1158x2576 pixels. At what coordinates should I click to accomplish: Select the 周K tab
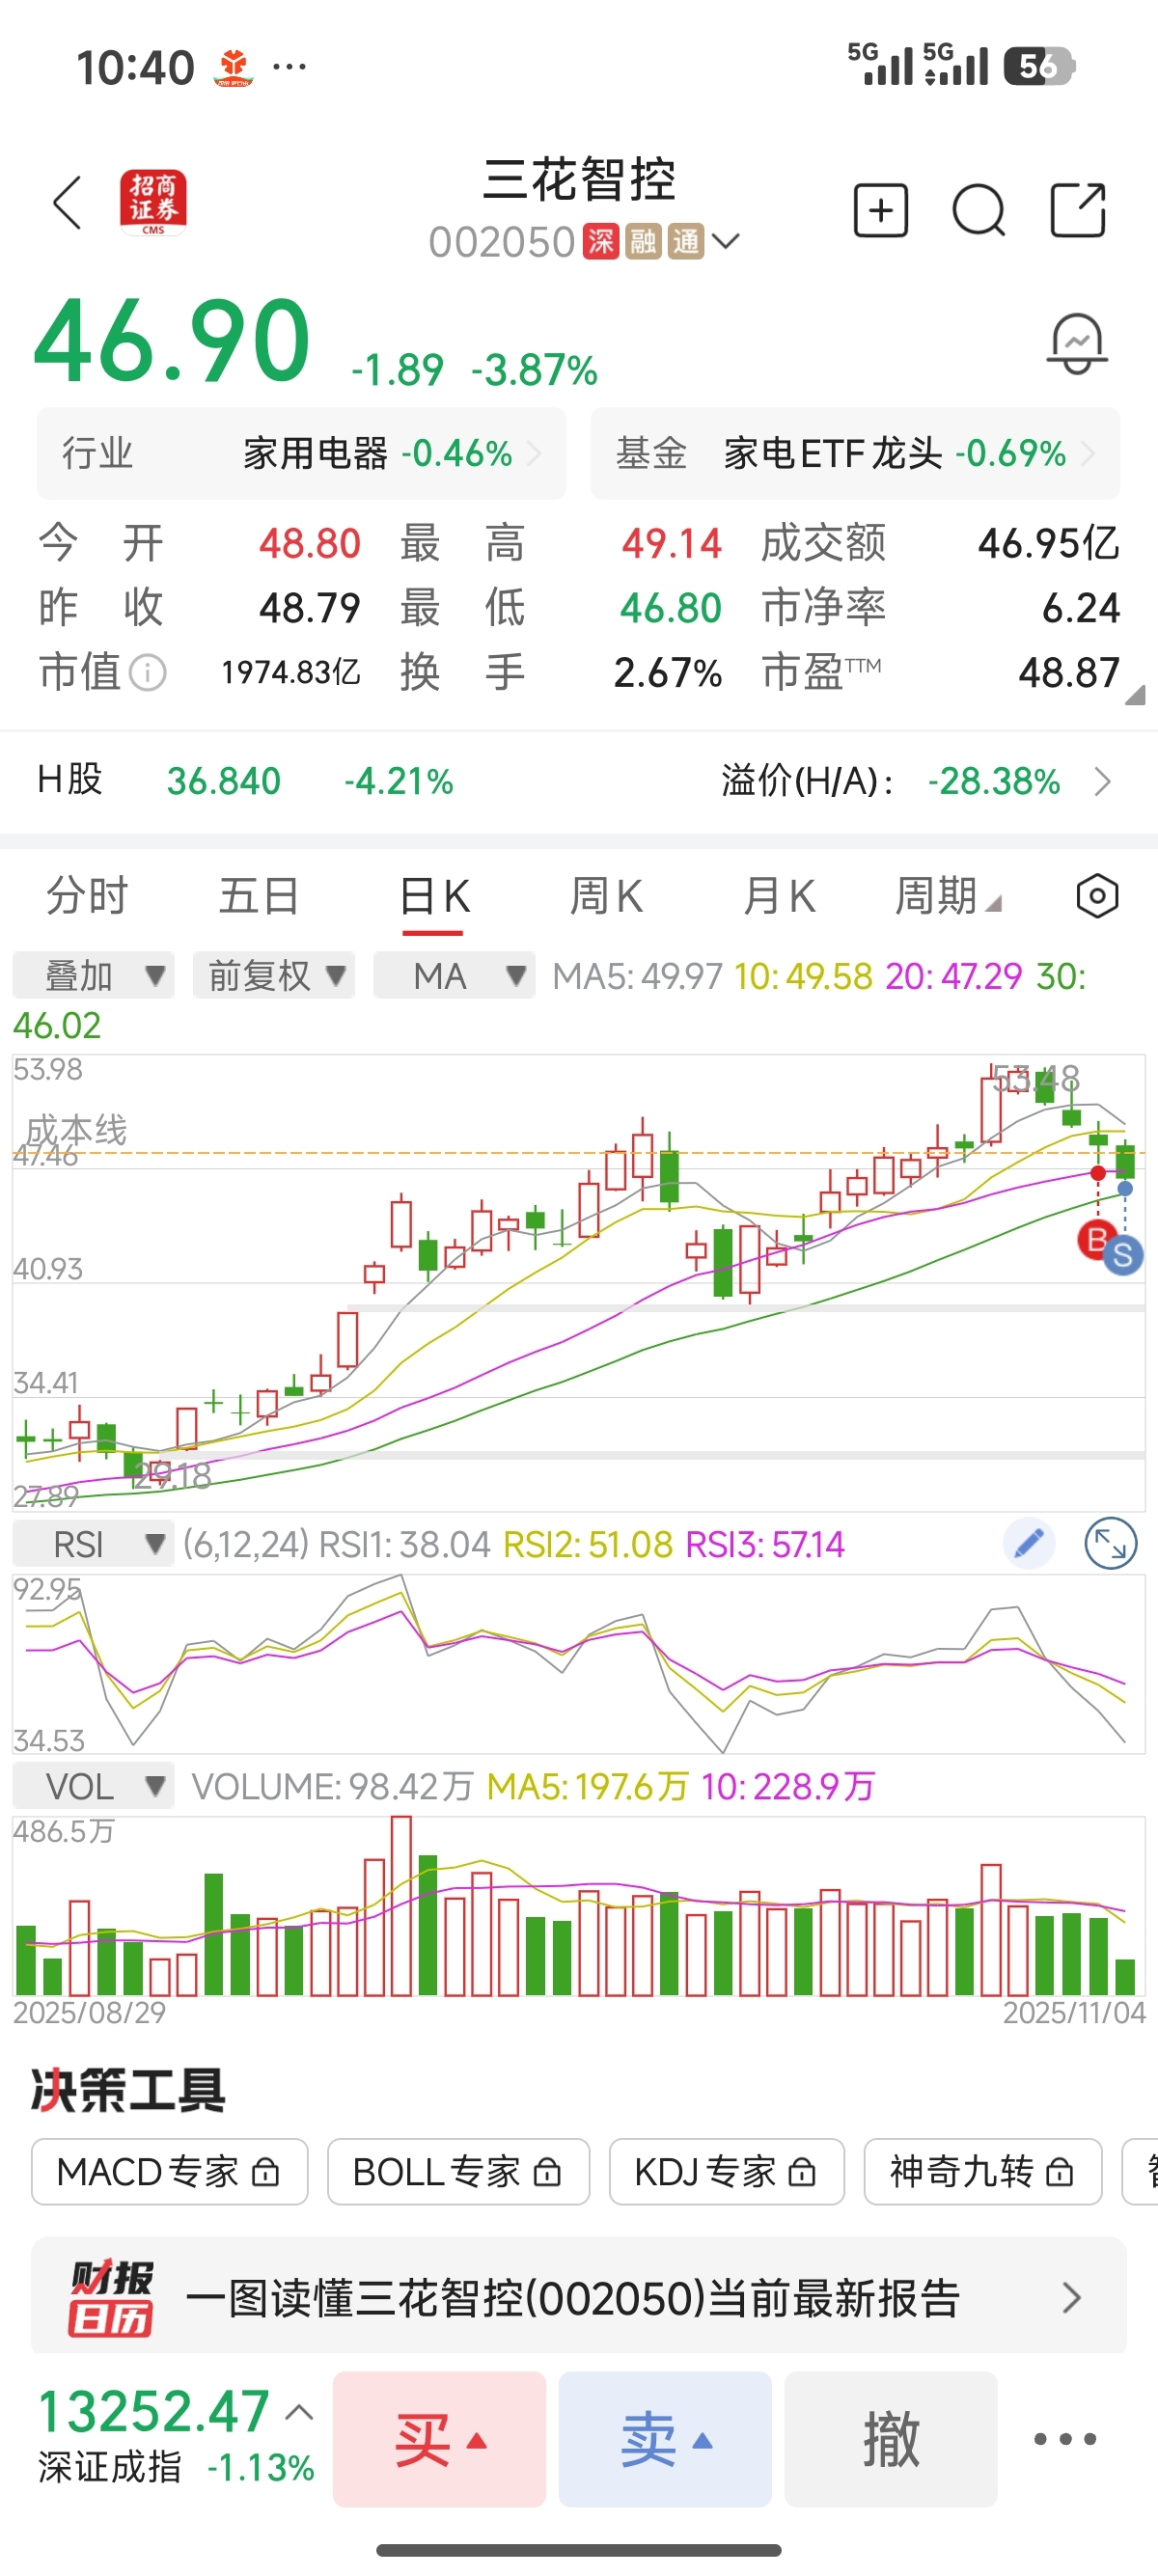pos(606,896)
